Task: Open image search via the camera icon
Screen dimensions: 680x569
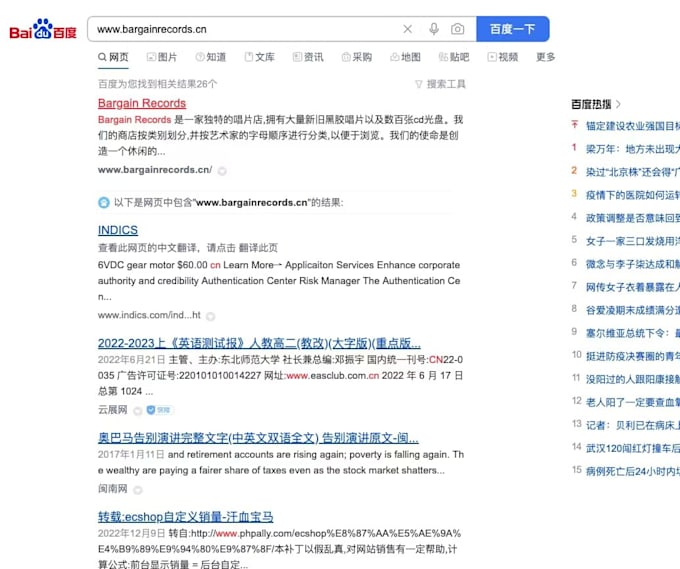Action: [458, 29]
